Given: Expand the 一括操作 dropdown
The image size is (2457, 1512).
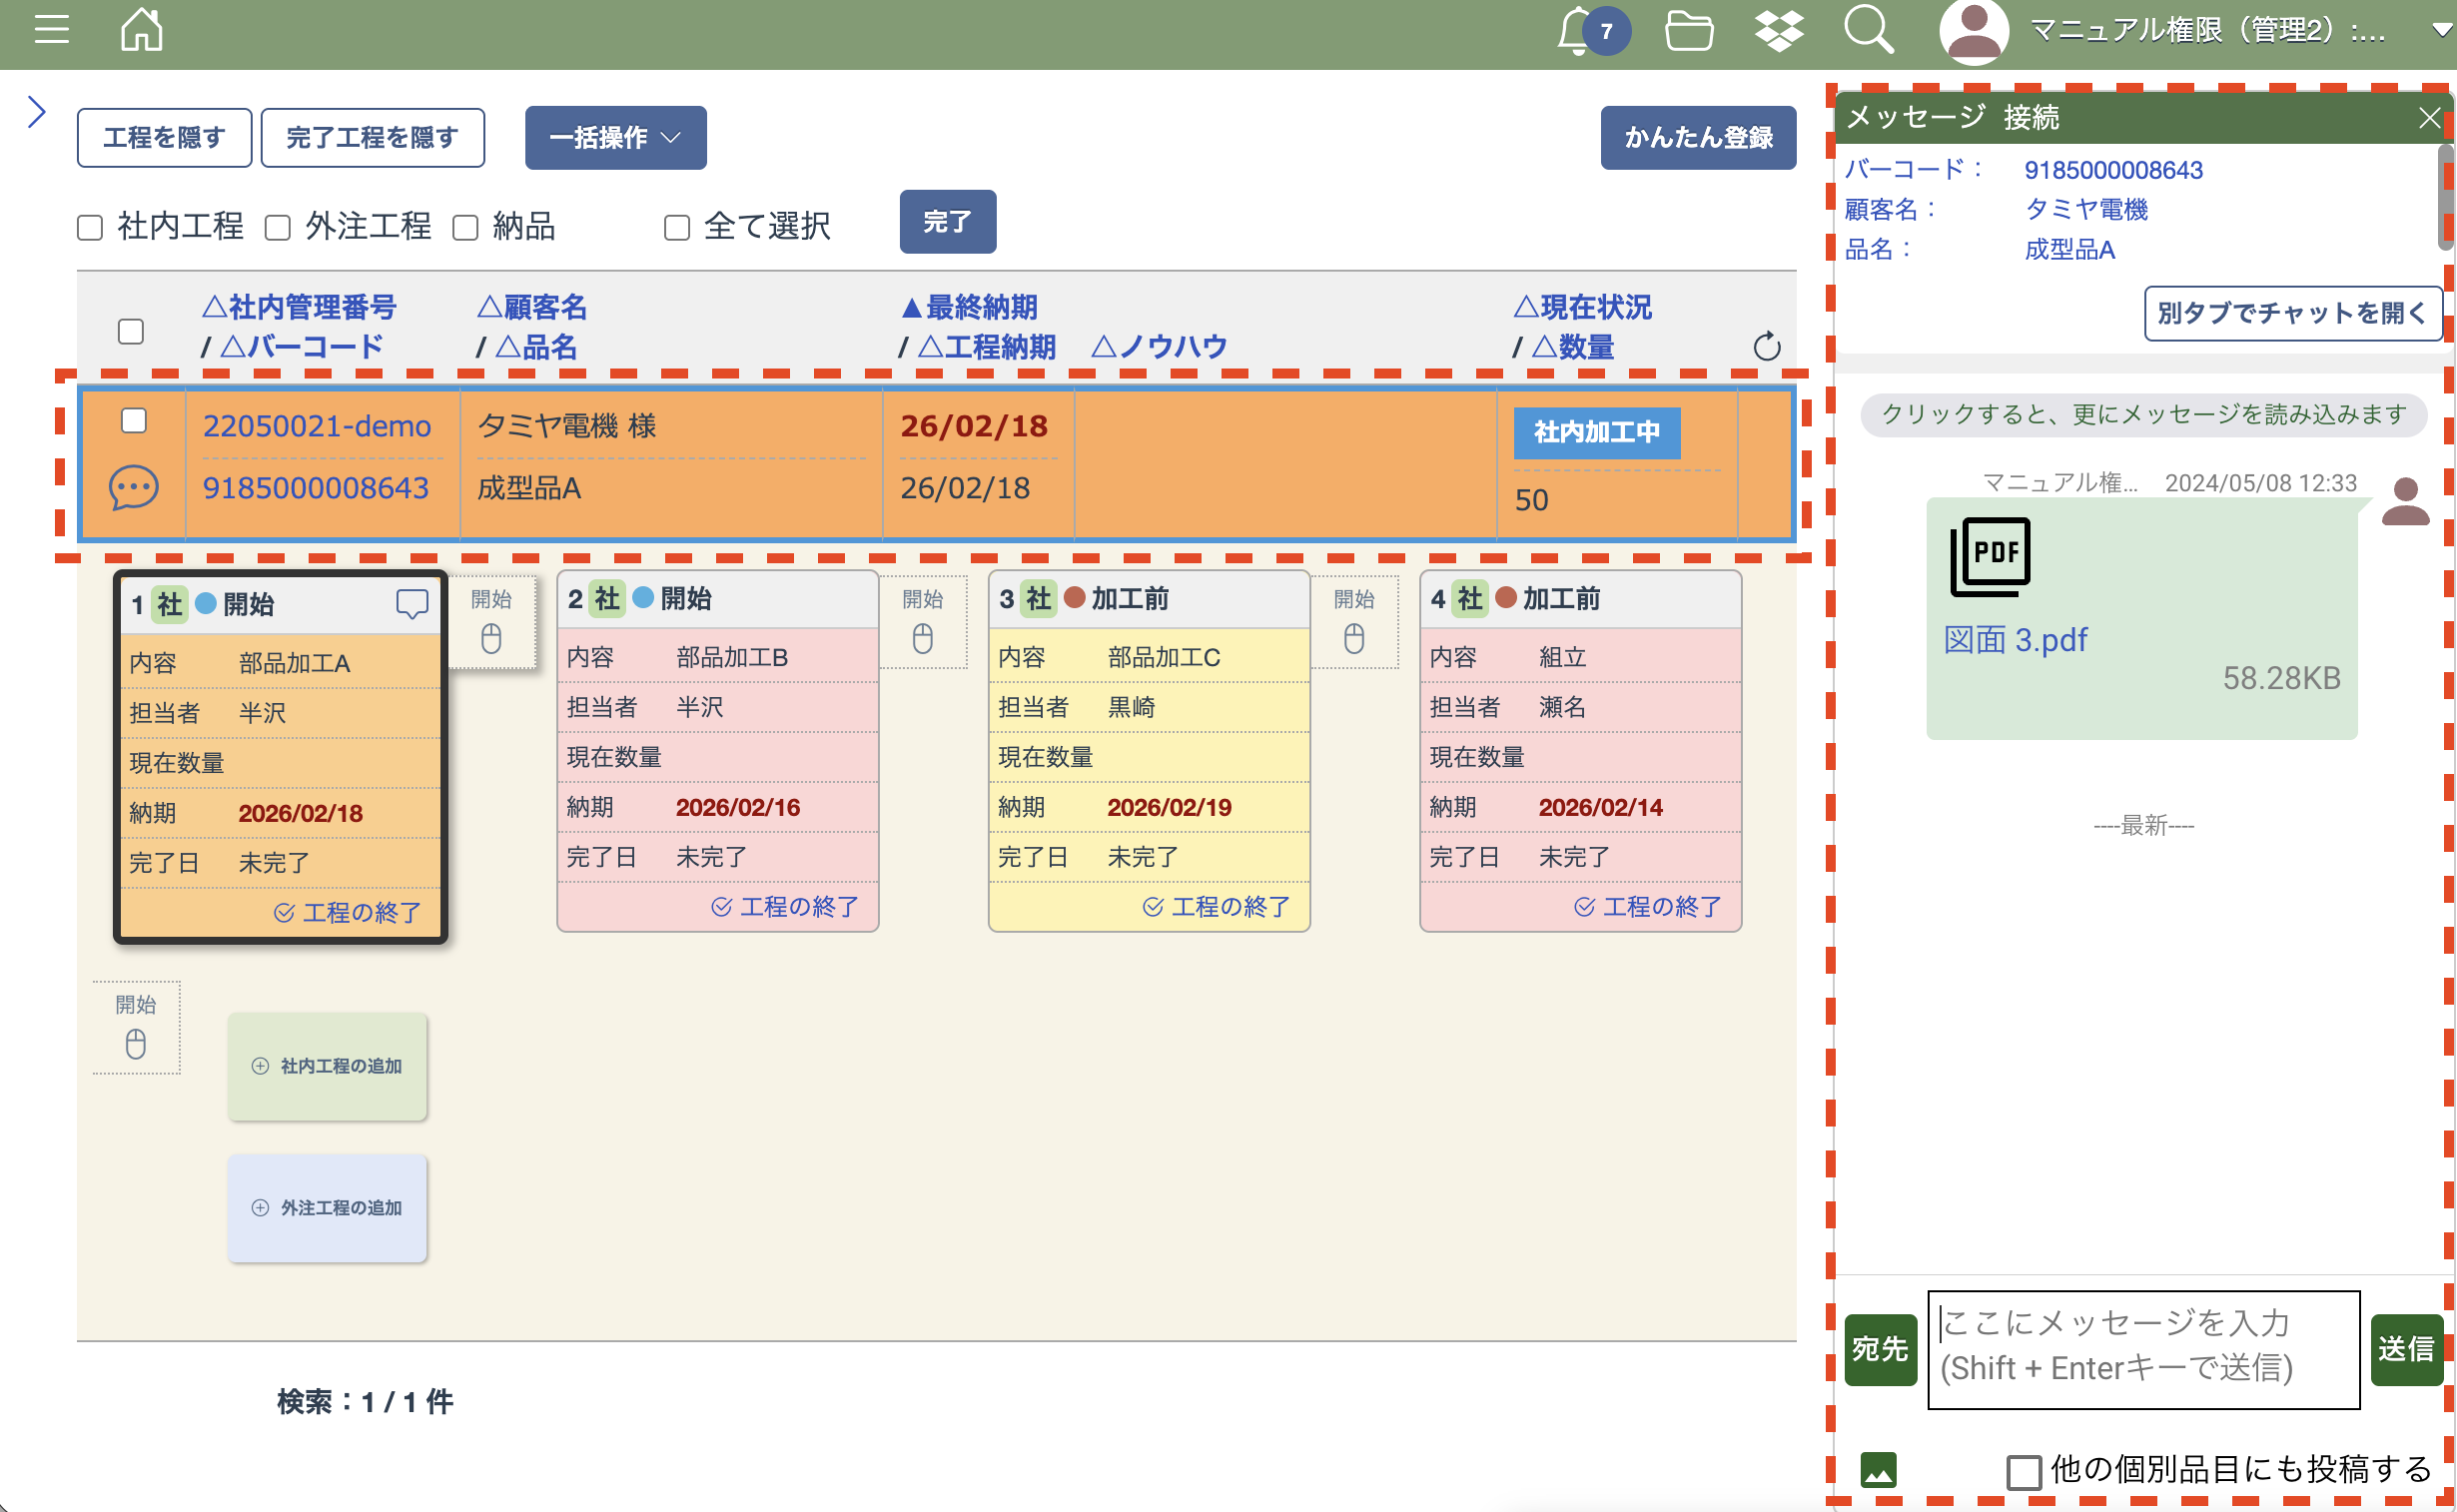Looking at the screenshot, I should click(615, 137).
